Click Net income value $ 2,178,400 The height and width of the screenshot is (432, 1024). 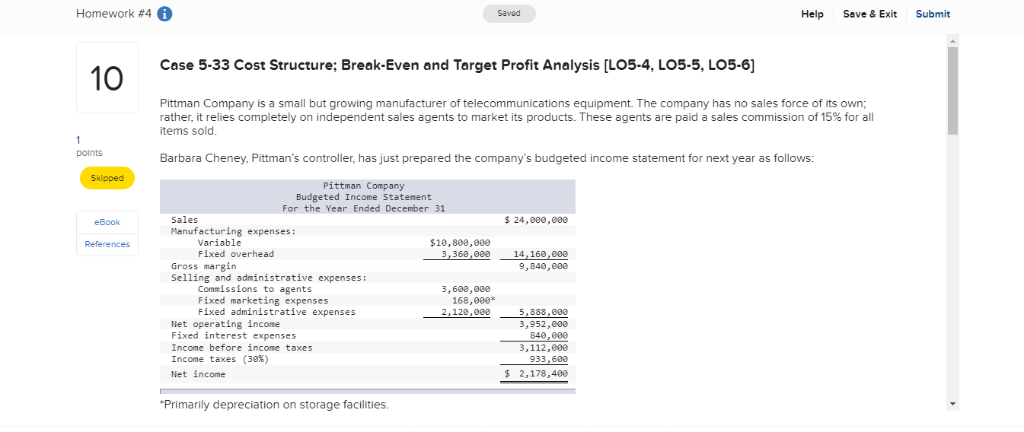536,374
